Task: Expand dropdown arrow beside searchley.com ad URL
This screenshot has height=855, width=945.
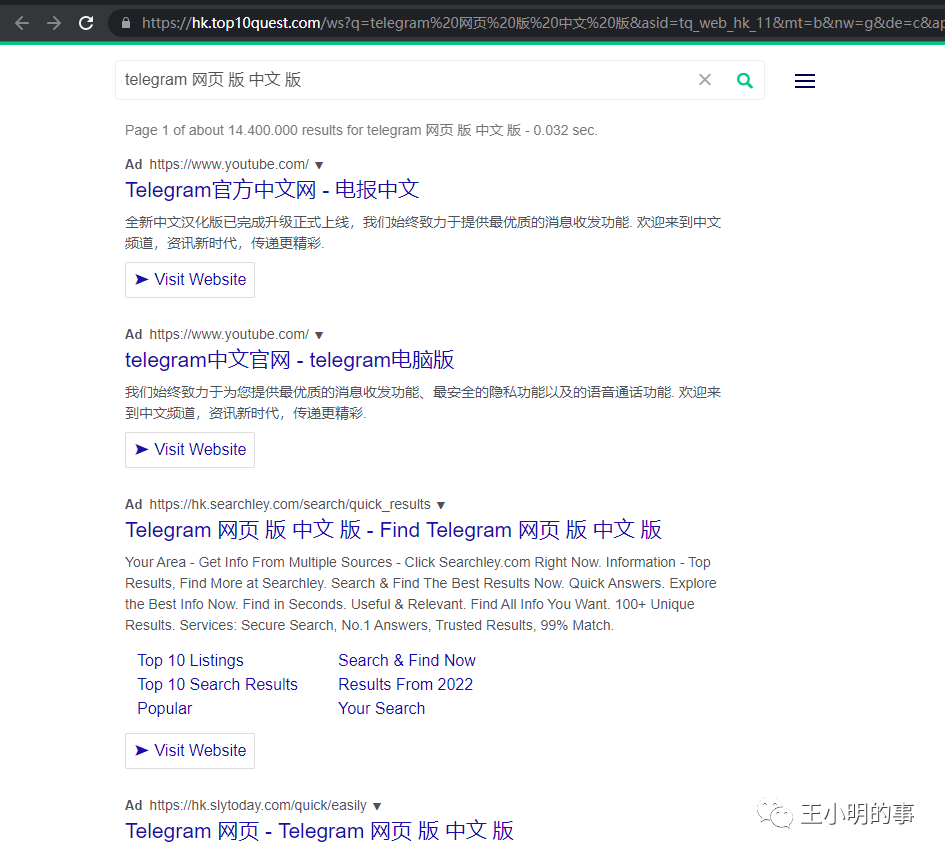Action: click(x=441, y=505)
